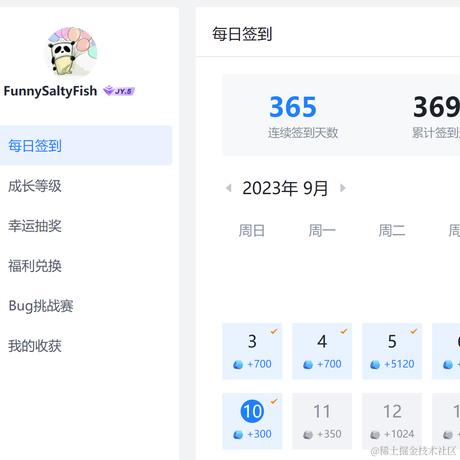Click the 连续签到天数 label
Image resolution: width=460 pixels, height=460 pixels.
[303, 133]
